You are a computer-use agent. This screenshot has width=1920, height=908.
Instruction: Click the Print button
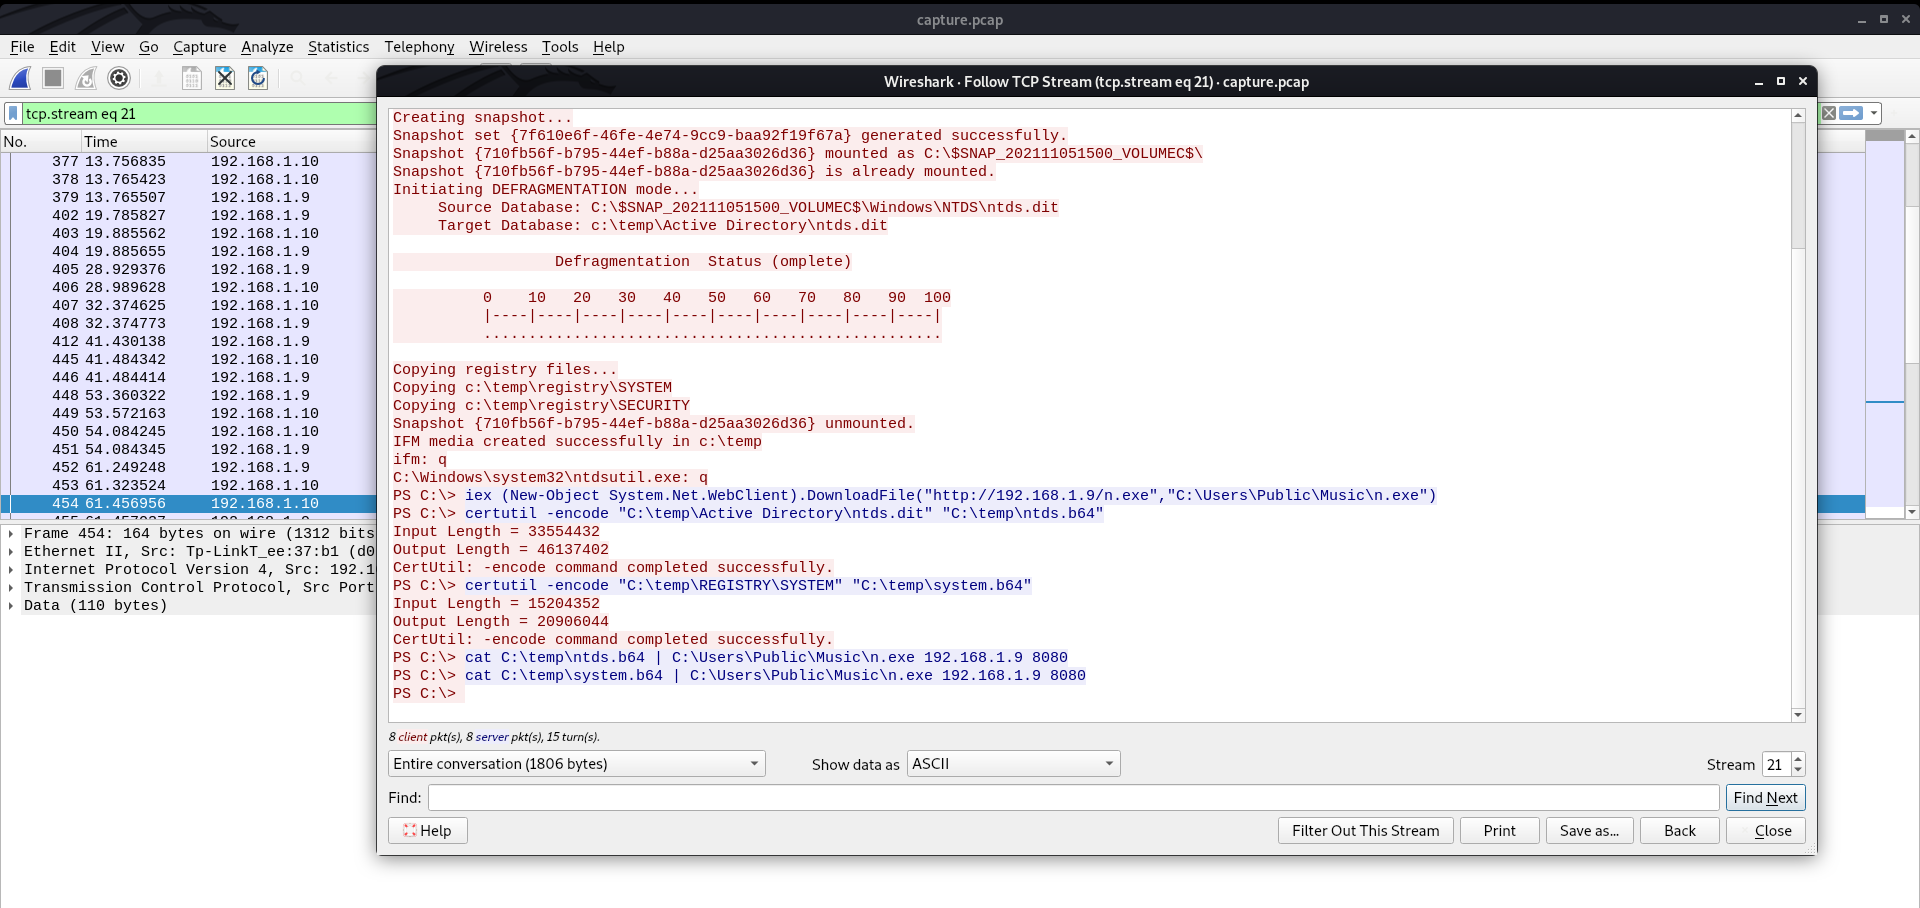click(1499, 830)
